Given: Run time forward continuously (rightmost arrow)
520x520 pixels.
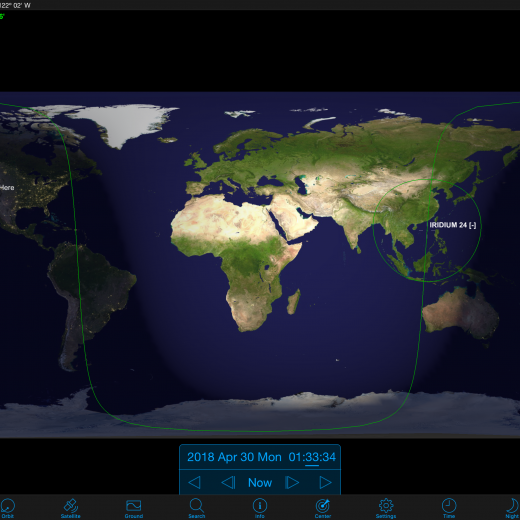Looking at the screenshot, I should (x=325, y=482).
